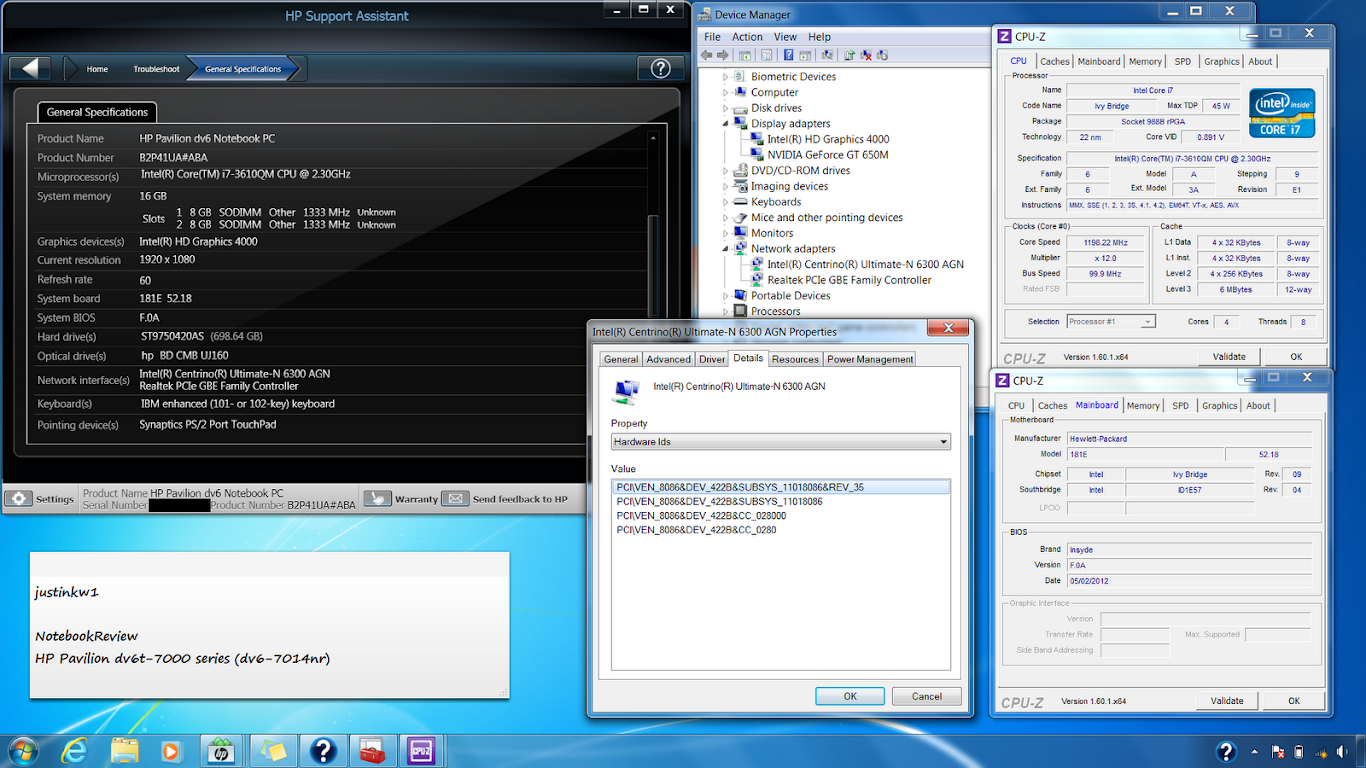Collapse the Network adapters node
Screen dimensions: 1366x768
click(727, 249)
